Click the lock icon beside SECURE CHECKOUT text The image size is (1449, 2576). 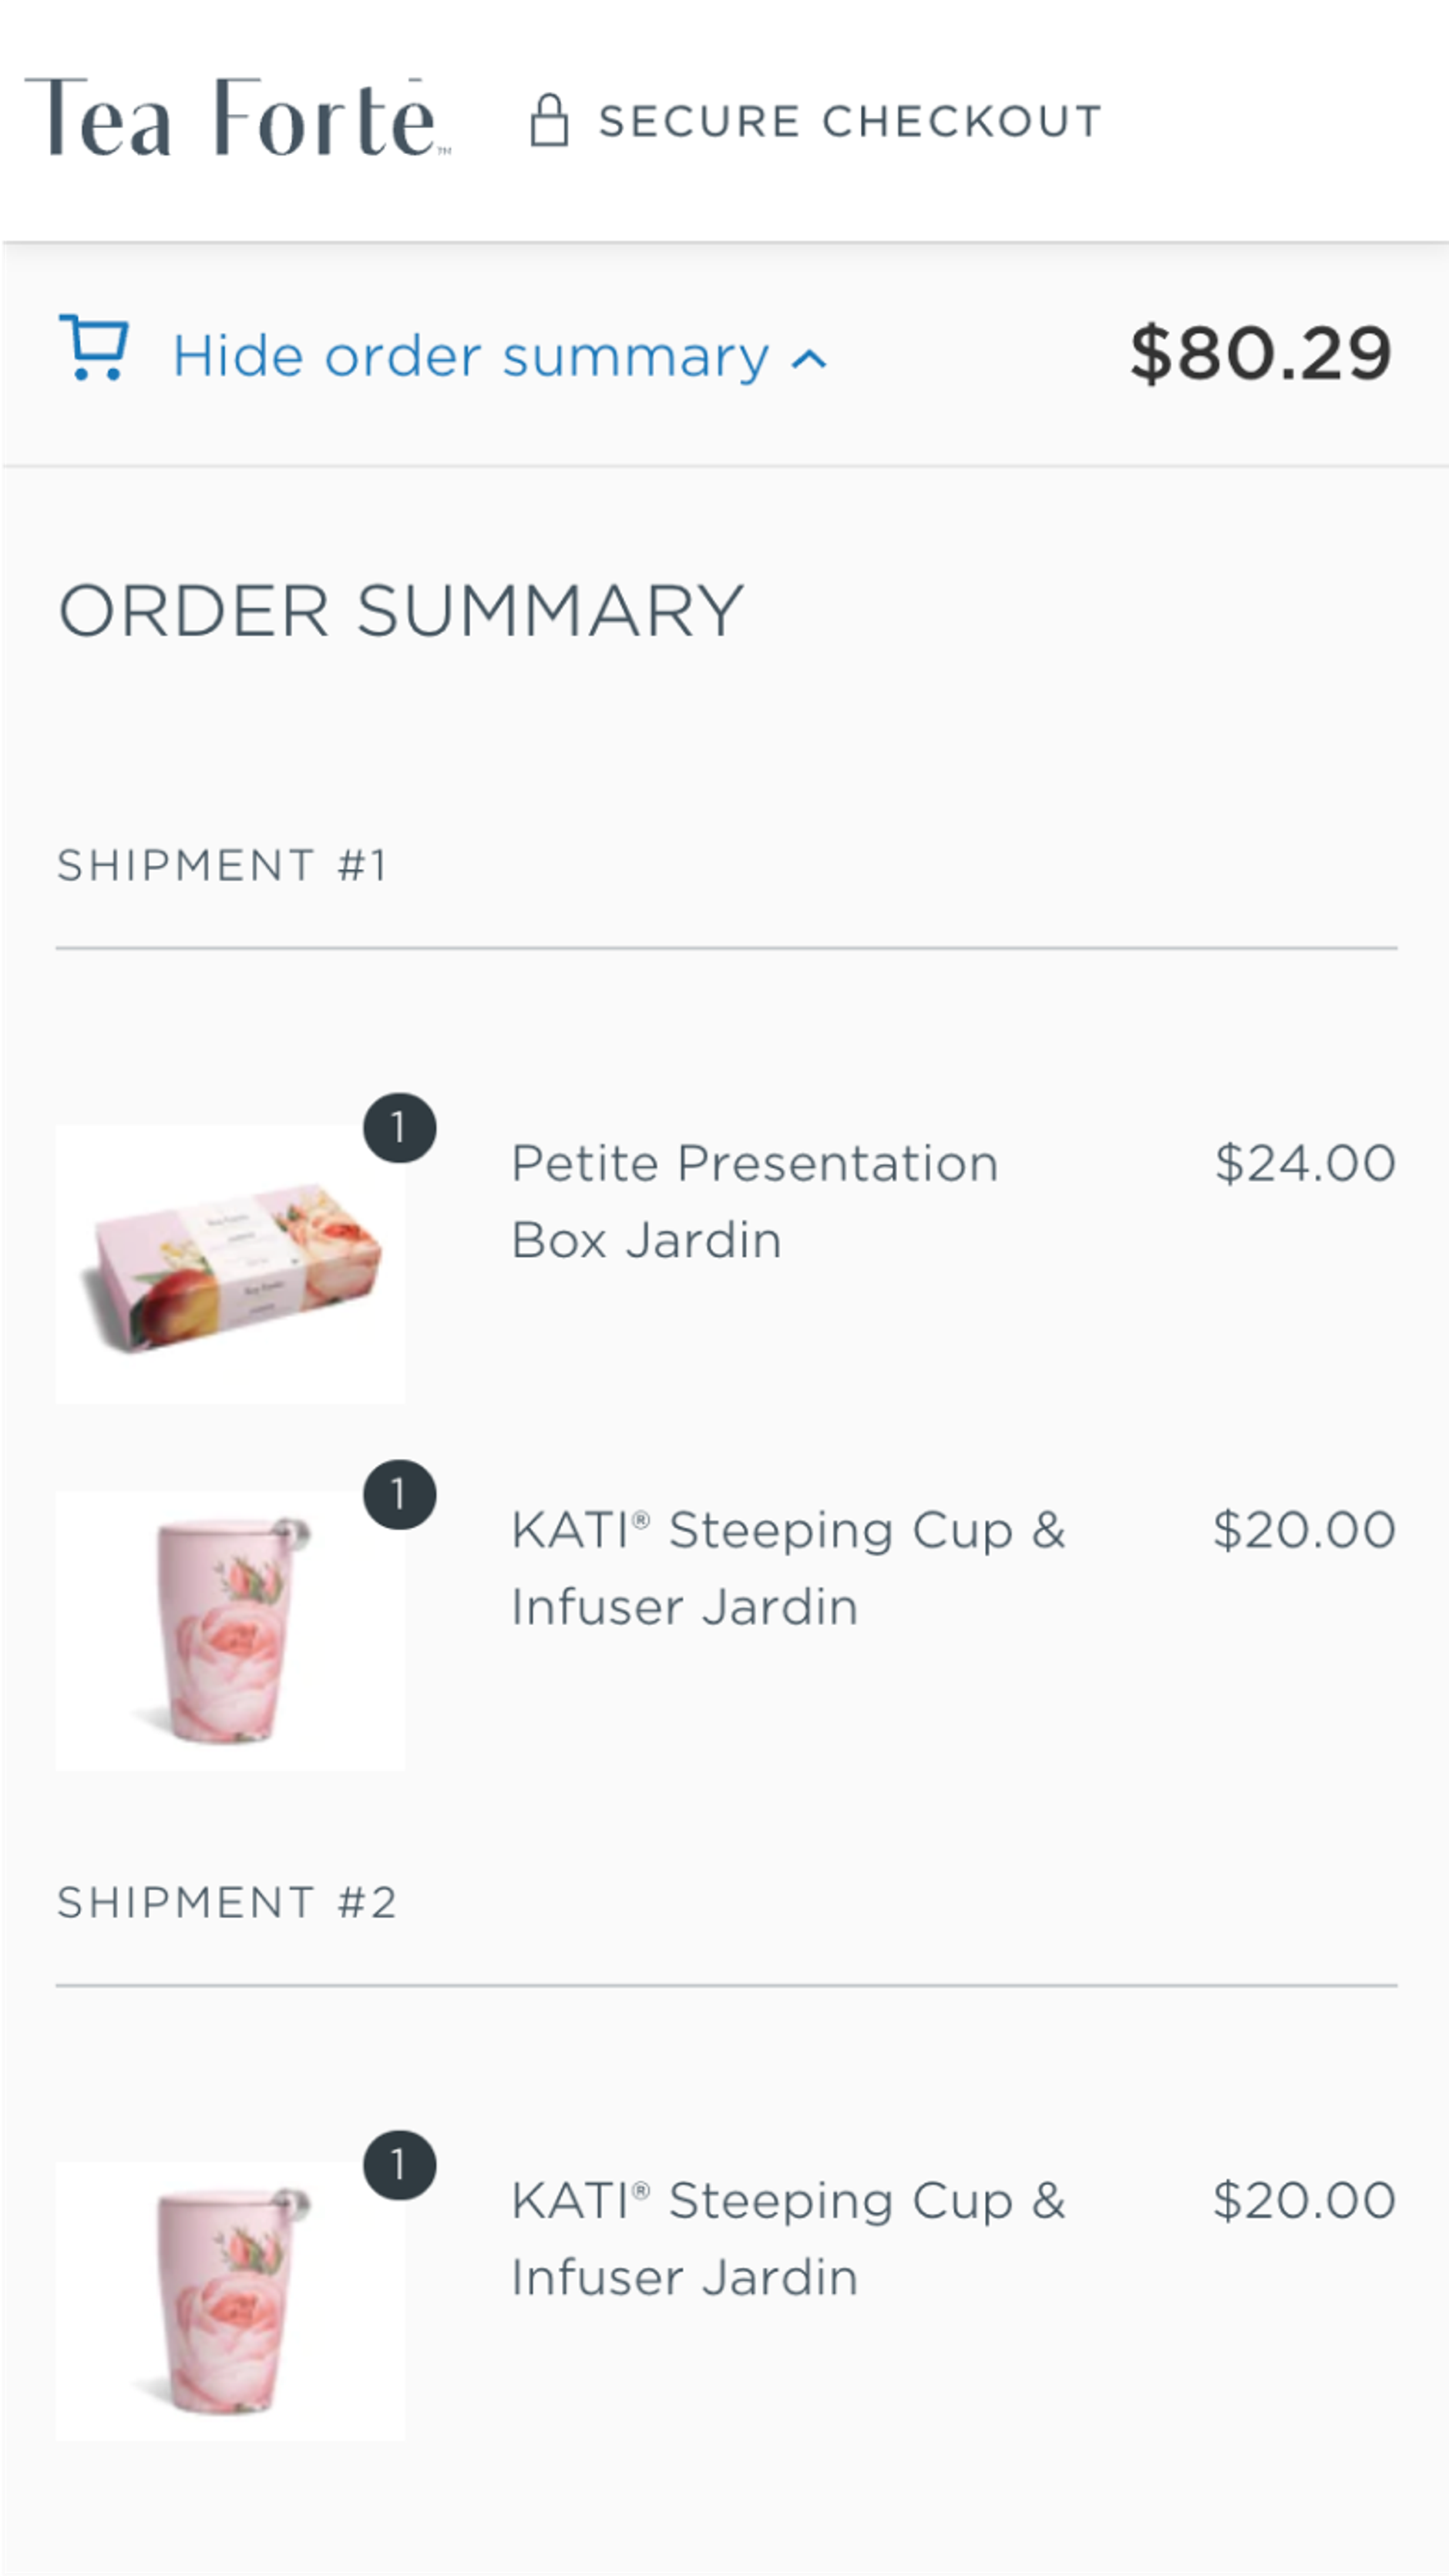click(551, 120)
